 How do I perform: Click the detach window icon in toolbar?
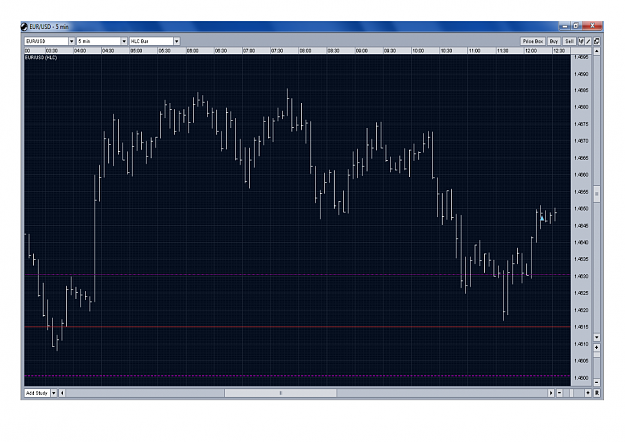(597, 41)
